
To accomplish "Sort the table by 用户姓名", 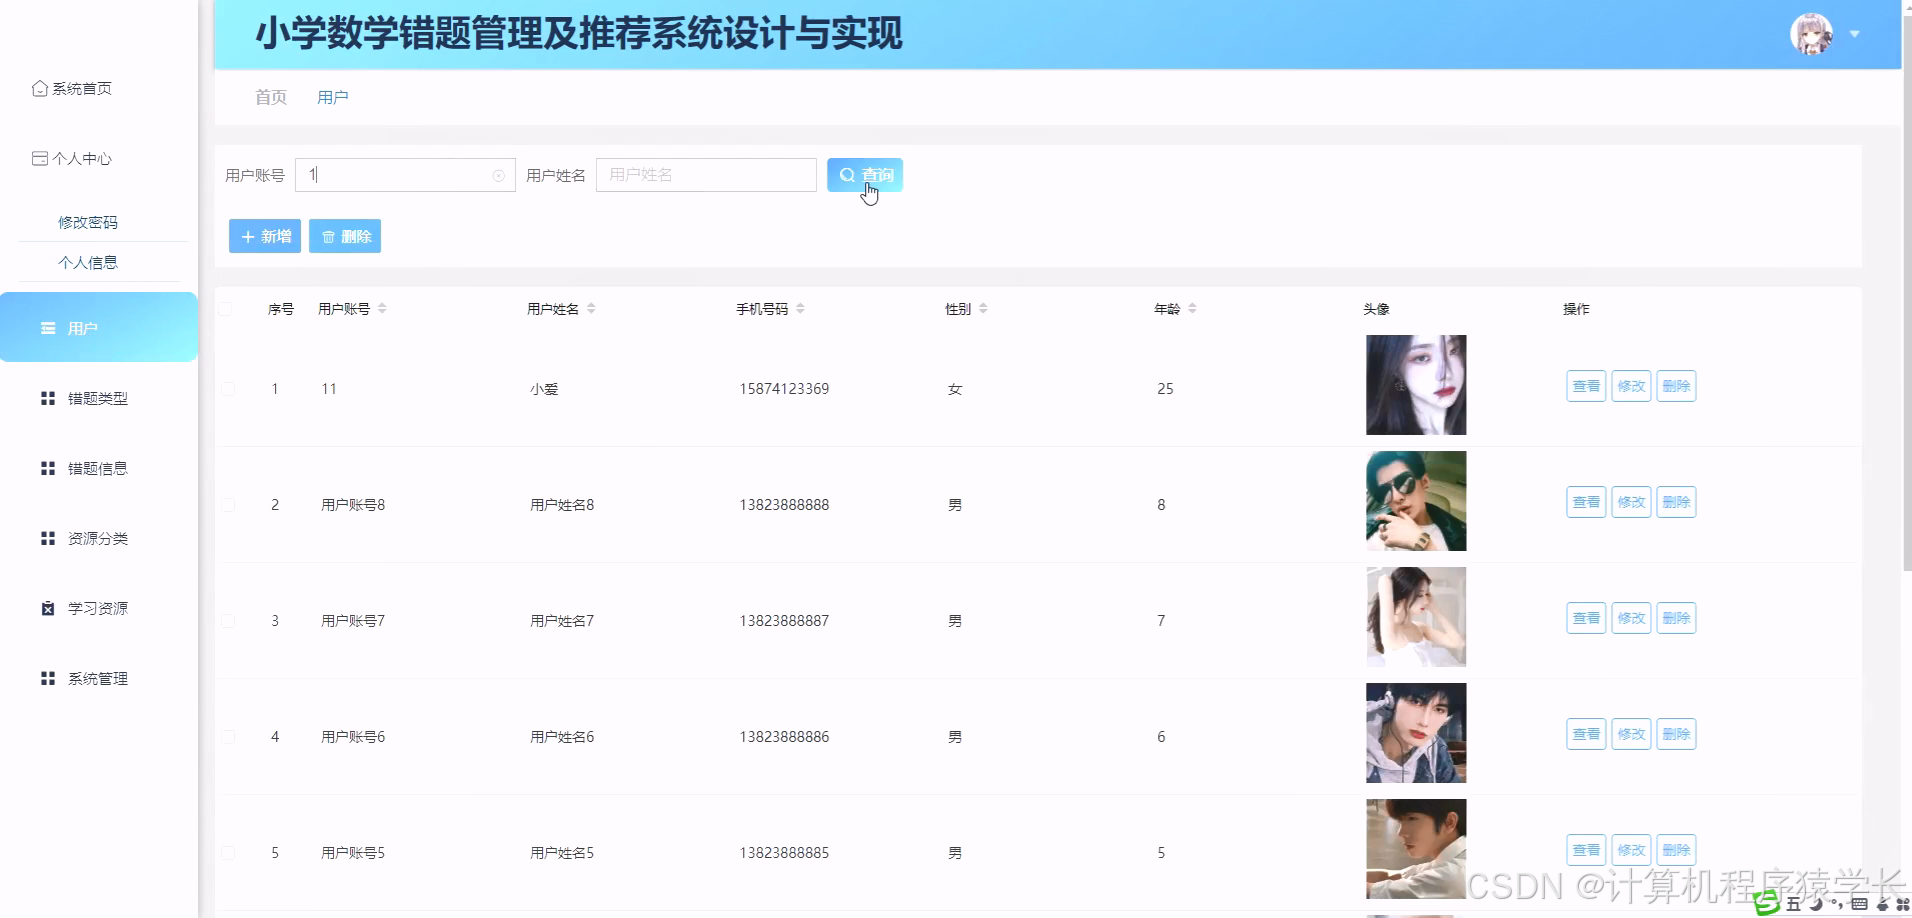I will pos(591,309).
